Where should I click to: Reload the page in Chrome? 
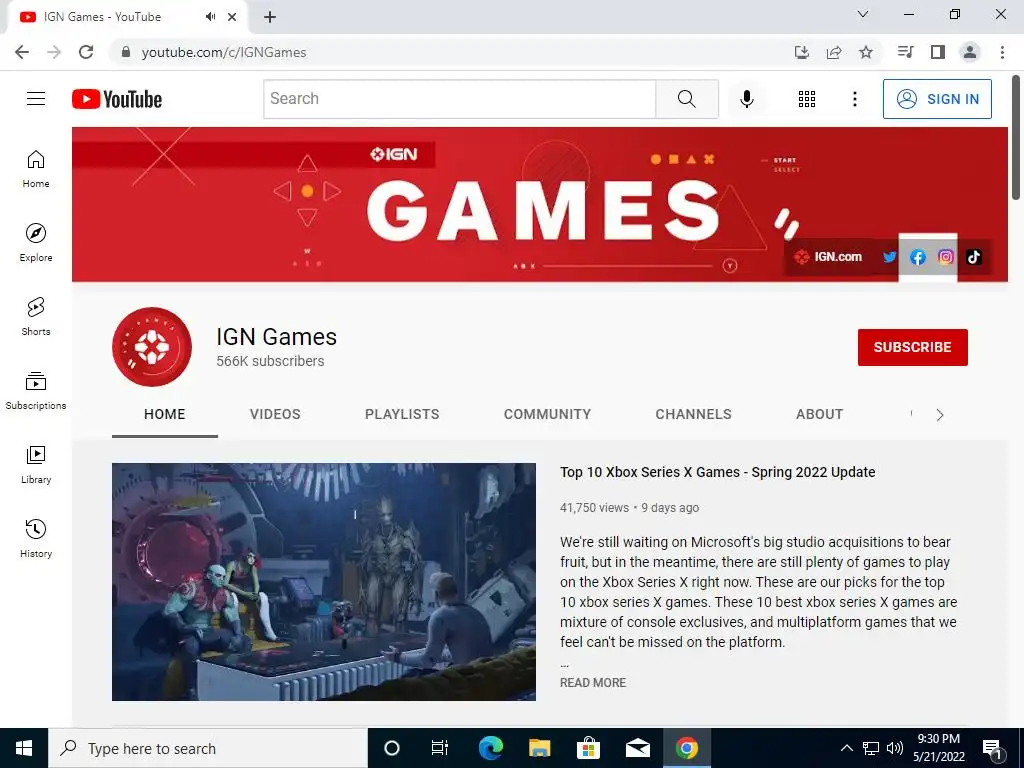tap(86, 52)
